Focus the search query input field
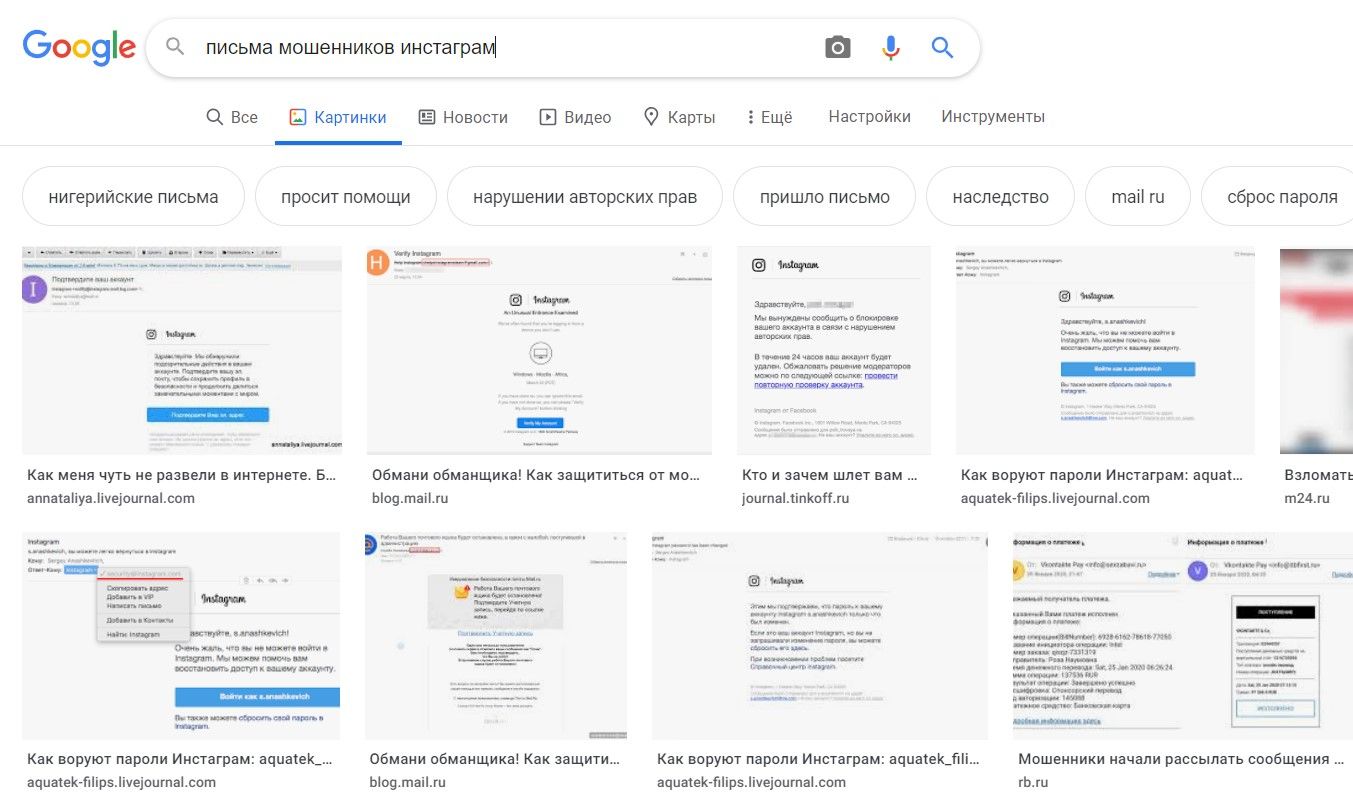This screenshot has width=1353, height=792. [x=505, y=47]
